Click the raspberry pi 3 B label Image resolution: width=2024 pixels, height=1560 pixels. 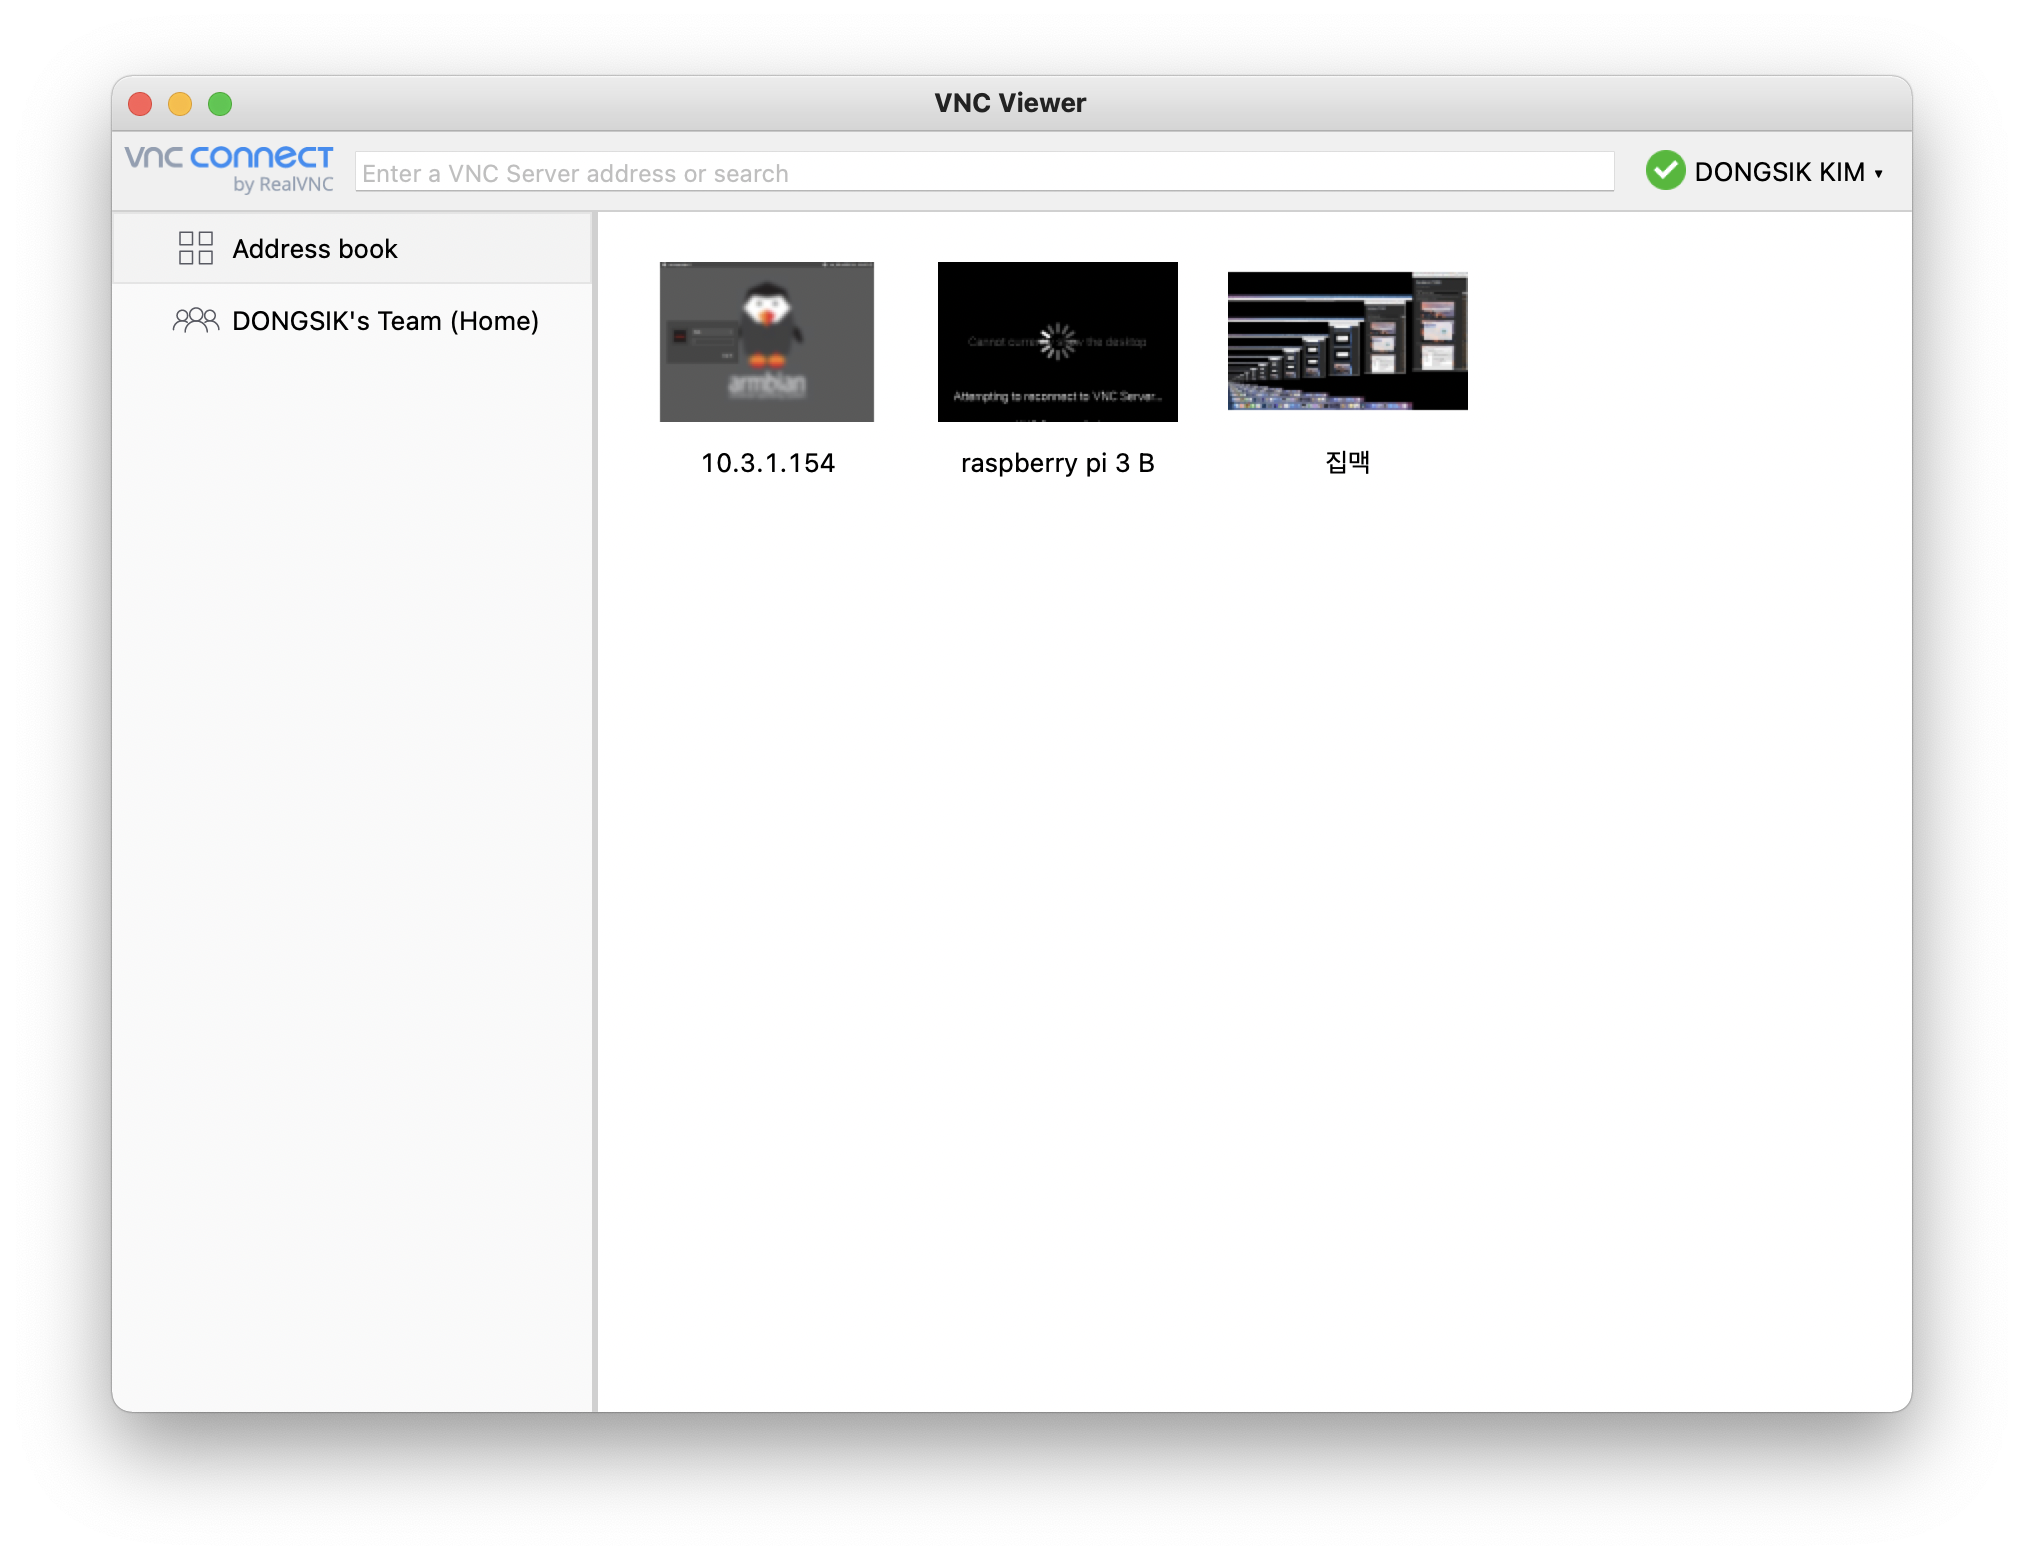(1057, 463)
